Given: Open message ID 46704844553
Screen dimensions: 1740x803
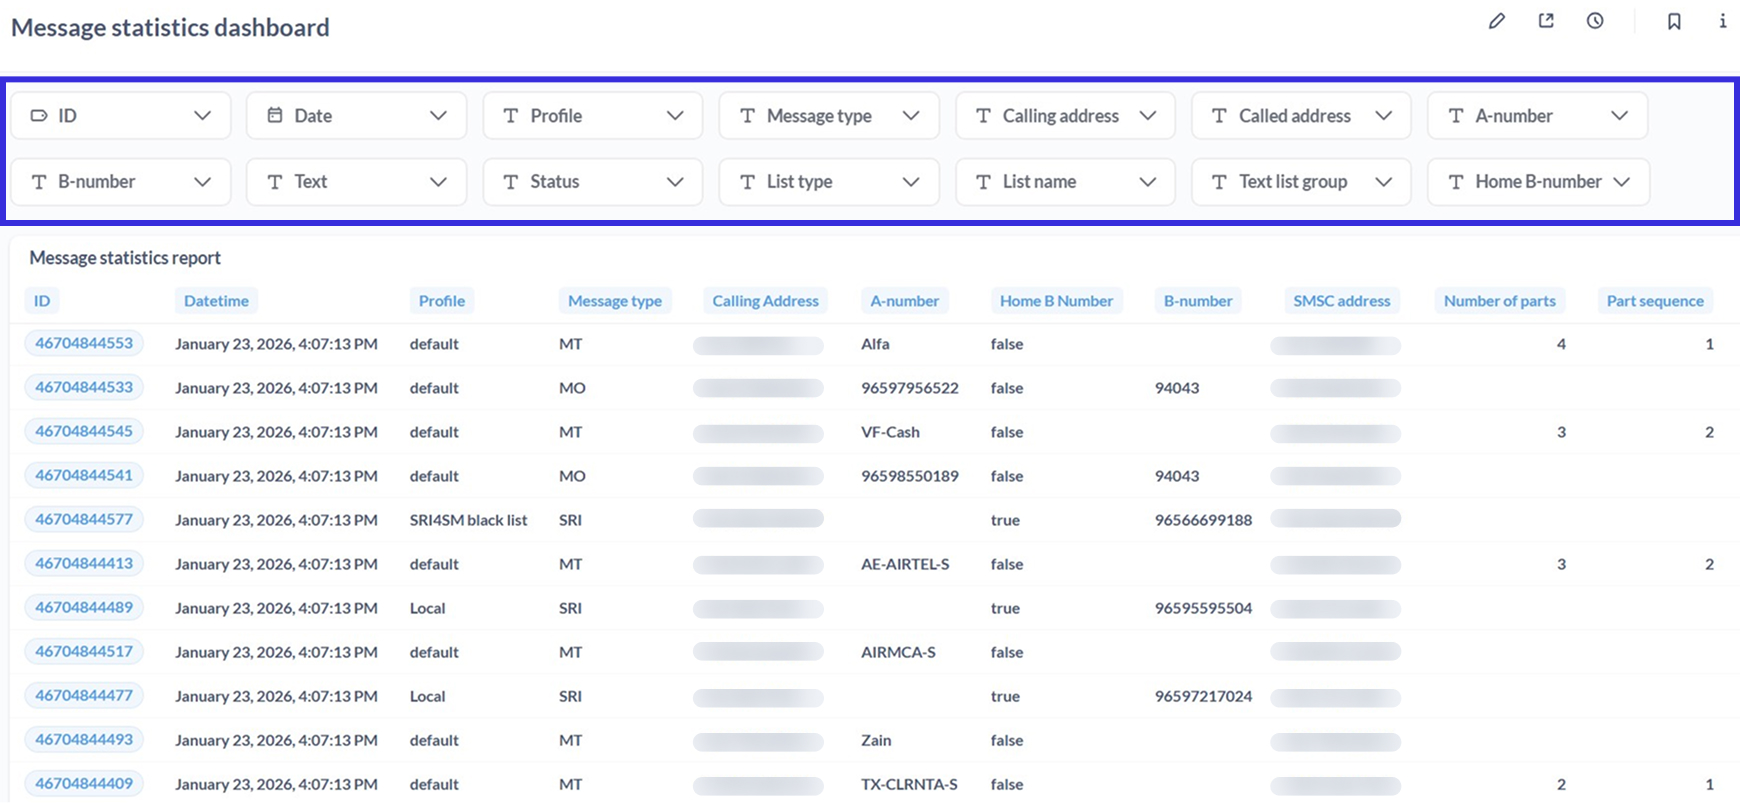Looking at the screenshot, I should 84,343.
